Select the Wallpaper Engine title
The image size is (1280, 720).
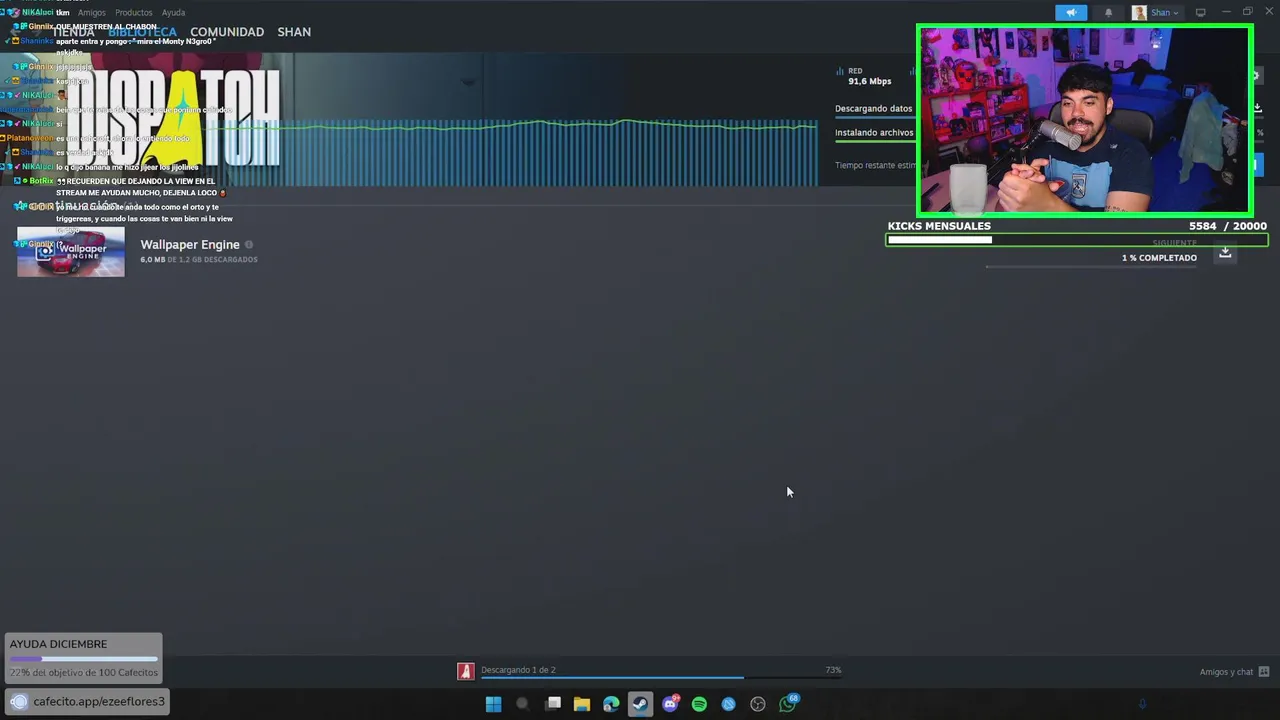tap(190, 245)
